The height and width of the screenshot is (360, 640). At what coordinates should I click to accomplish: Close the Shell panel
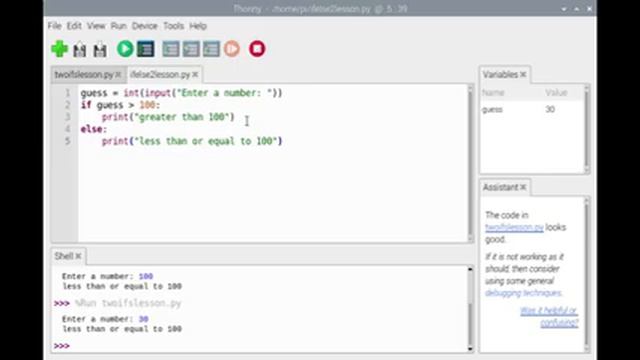pyautogui.click(x=78, y=256)
